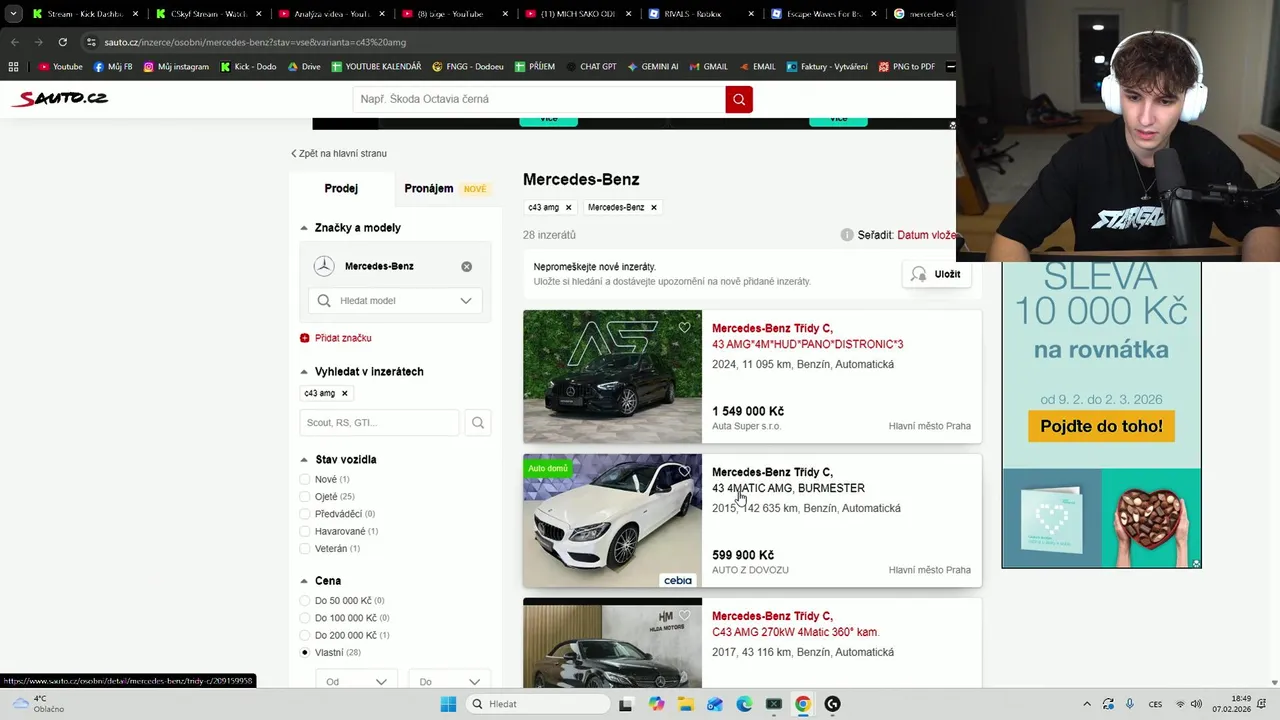Click the info icon next to Seřadit
The image size is (1280, 720).
(x=847, y=235)
